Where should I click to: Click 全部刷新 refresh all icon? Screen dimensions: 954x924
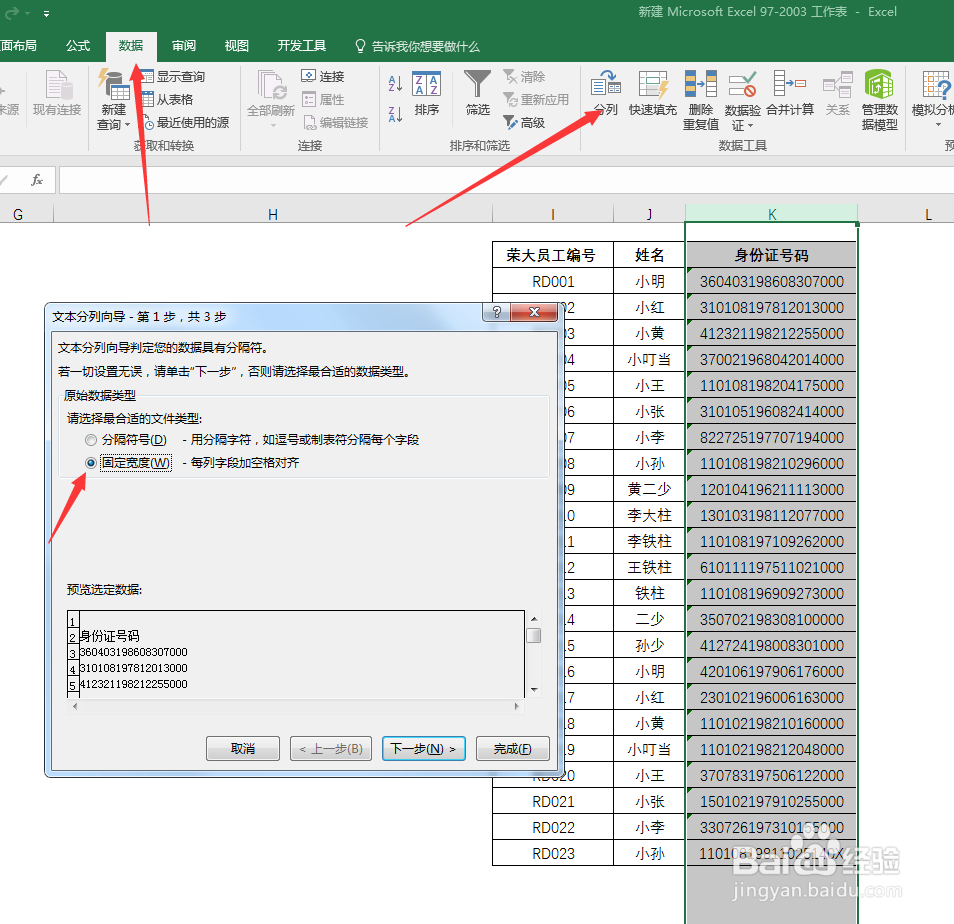pos(271,85)
